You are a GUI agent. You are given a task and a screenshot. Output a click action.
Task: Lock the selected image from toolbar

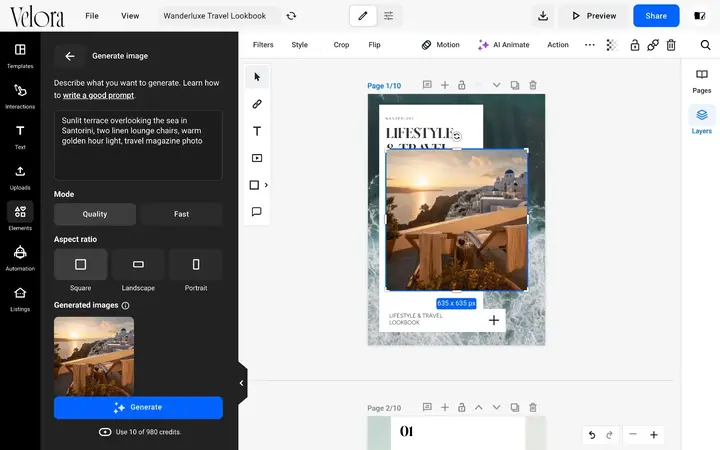[x=635, y=45]
